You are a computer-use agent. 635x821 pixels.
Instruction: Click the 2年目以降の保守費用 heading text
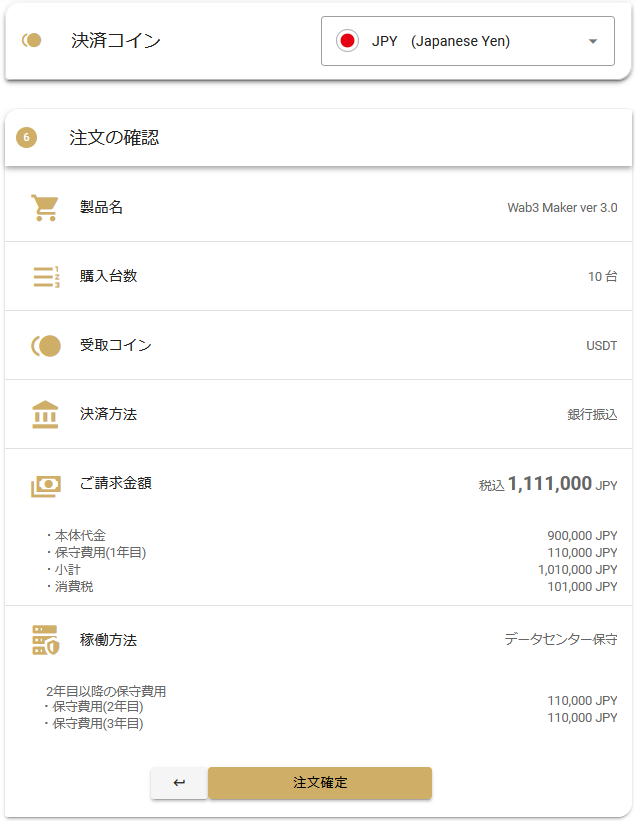tap(106, 691)
